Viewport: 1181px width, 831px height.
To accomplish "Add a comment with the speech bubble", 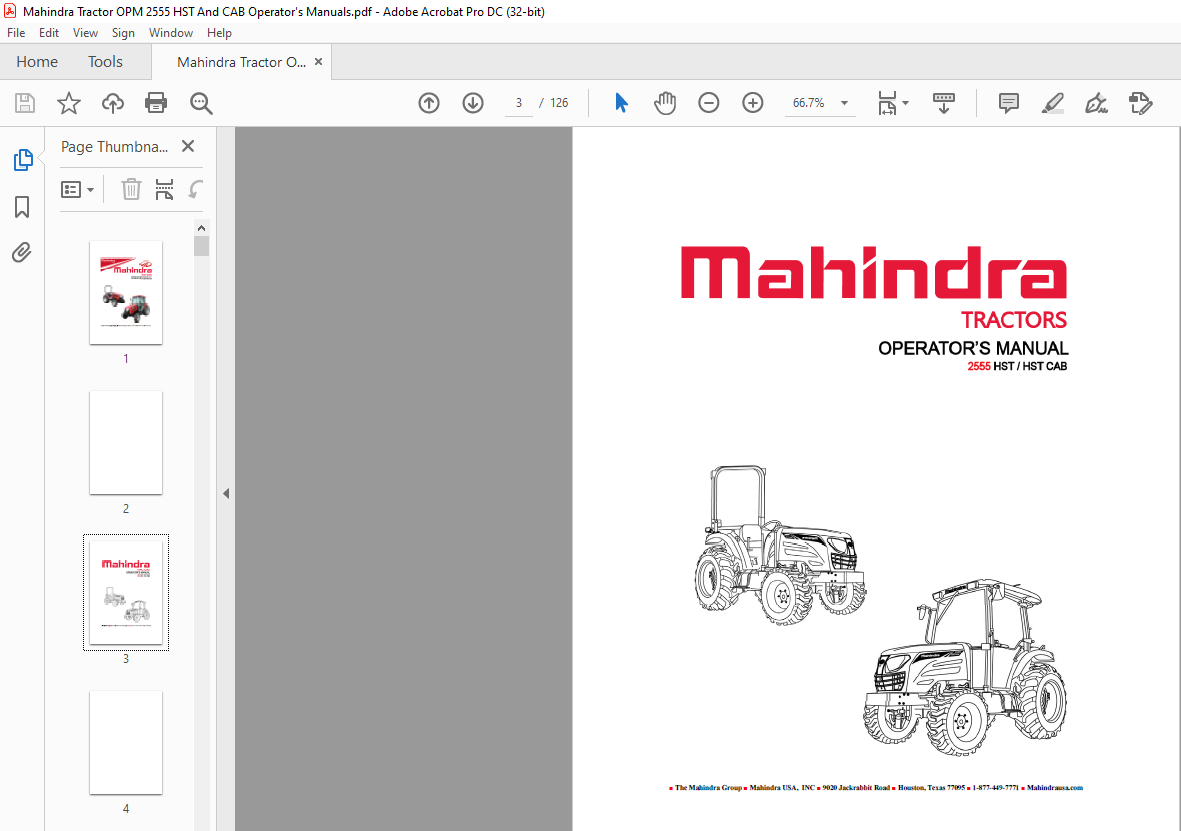I will (1009, 103).
